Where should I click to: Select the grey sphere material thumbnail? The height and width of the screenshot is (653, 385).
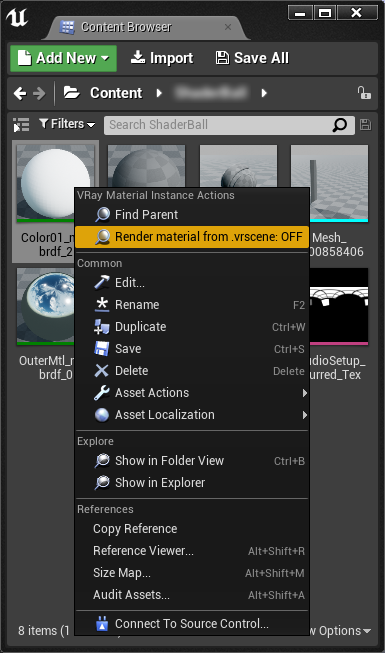tap(146, 166)
